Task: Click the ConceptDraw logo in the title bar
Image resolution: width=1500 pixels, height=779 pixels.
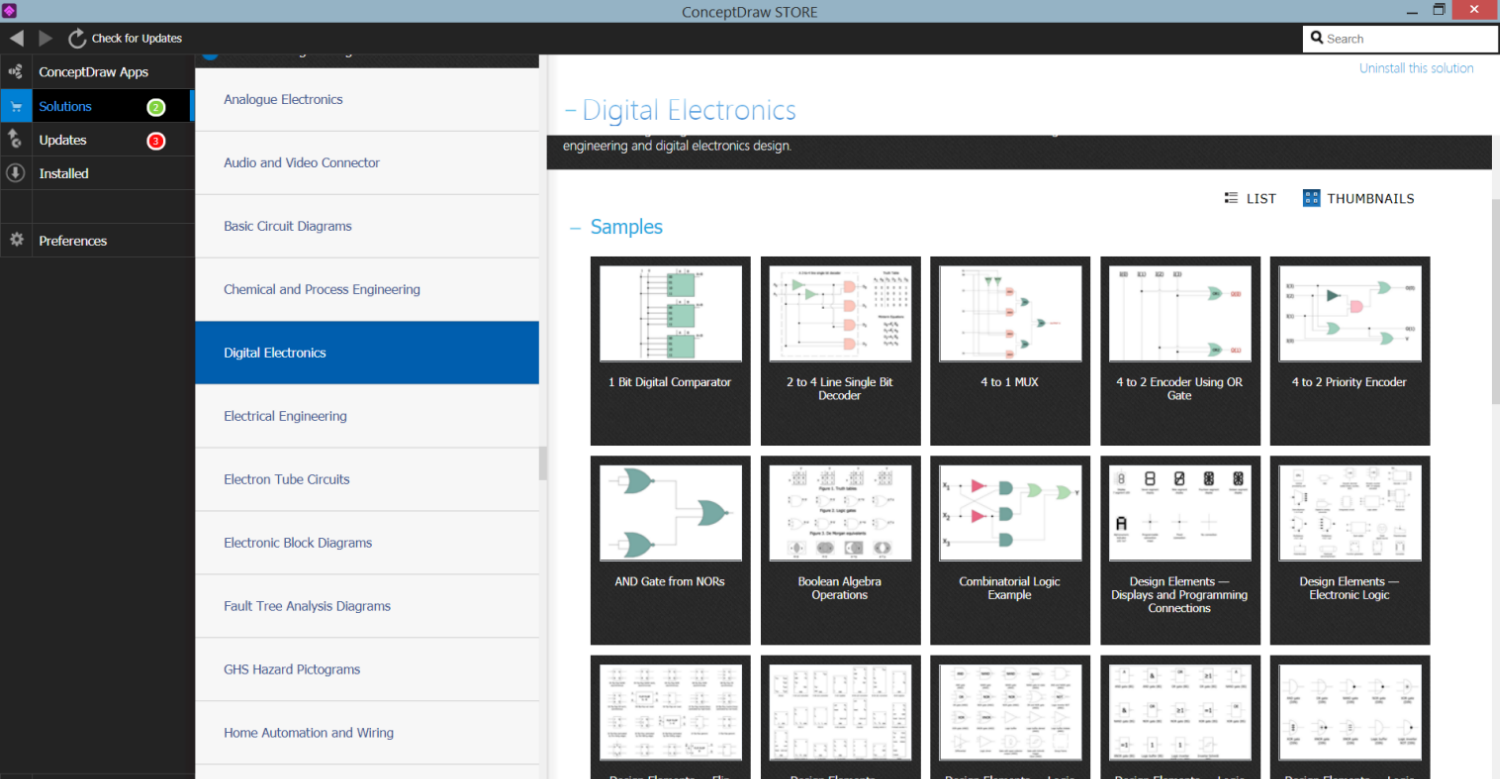Action: coord(10,11)
